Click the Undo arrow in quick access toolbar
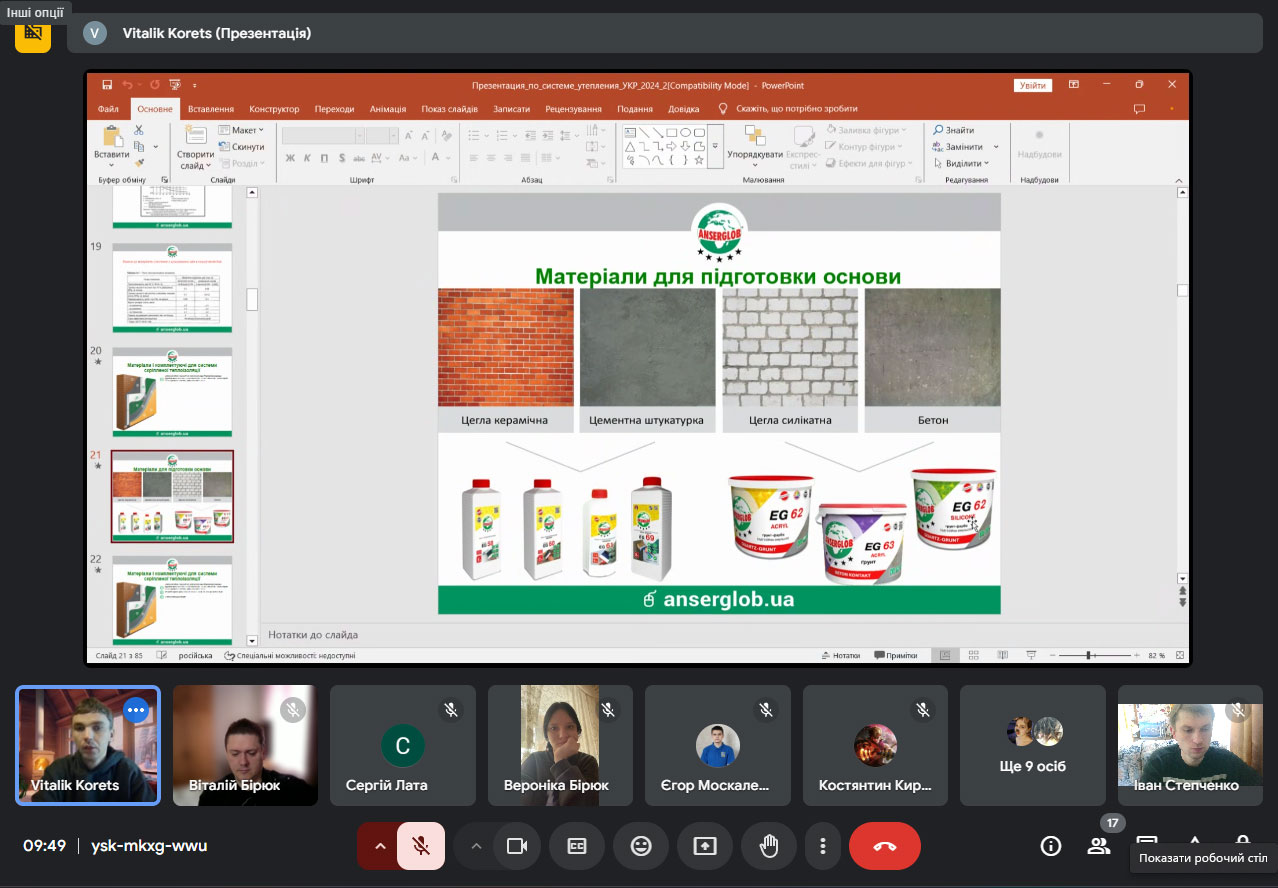The width and height of the screenshot is (1278, 888). coord(127,85)
